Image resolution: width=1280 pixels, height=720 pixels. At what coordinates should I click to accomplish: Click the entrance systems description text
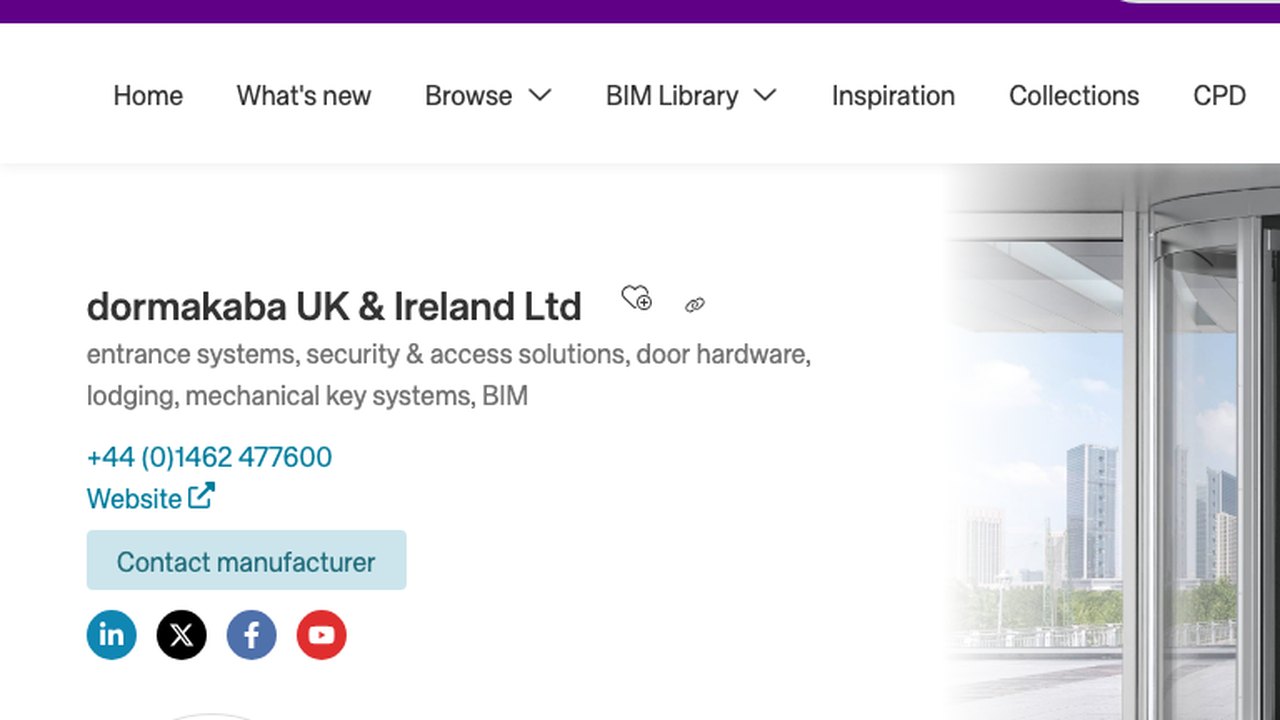tap(448, 375)
